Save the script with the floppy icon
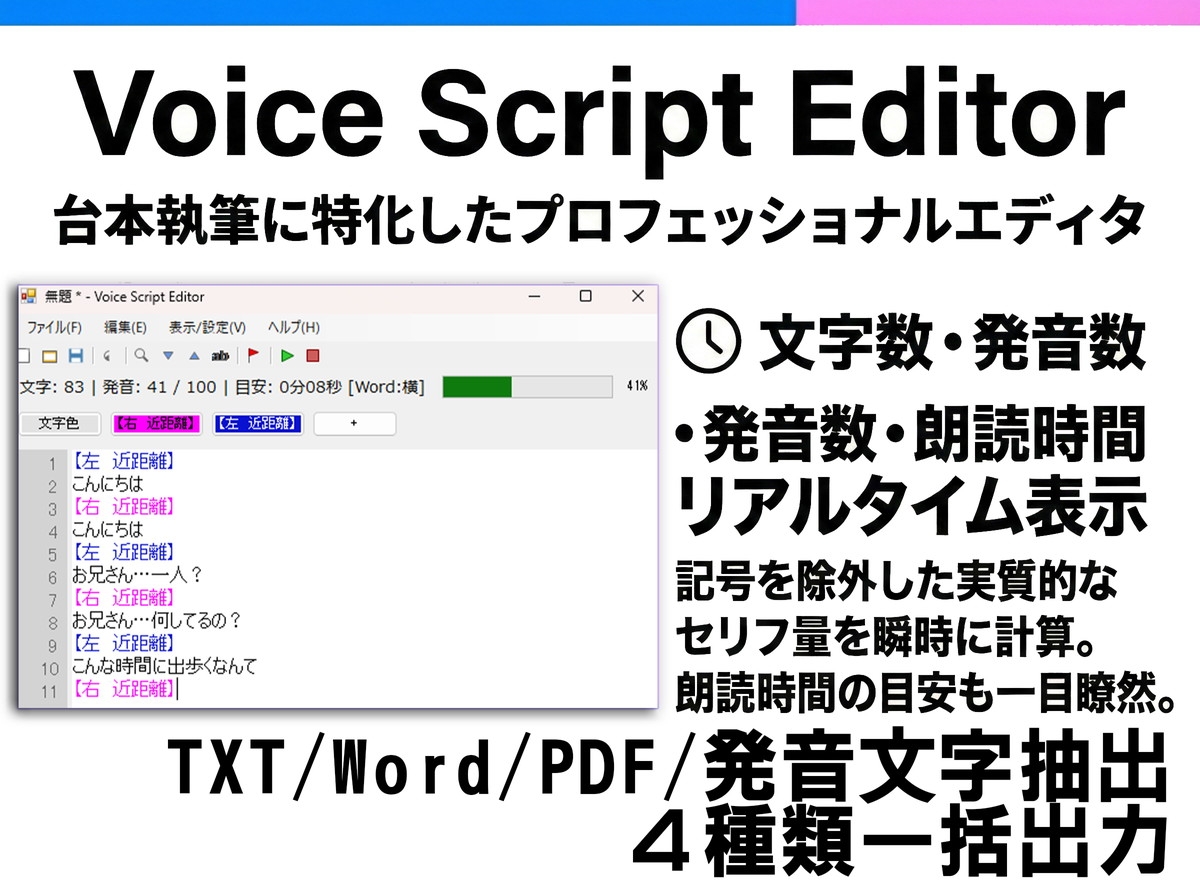This screenshot has height=896, width=1200. click(x=75, y=355)
